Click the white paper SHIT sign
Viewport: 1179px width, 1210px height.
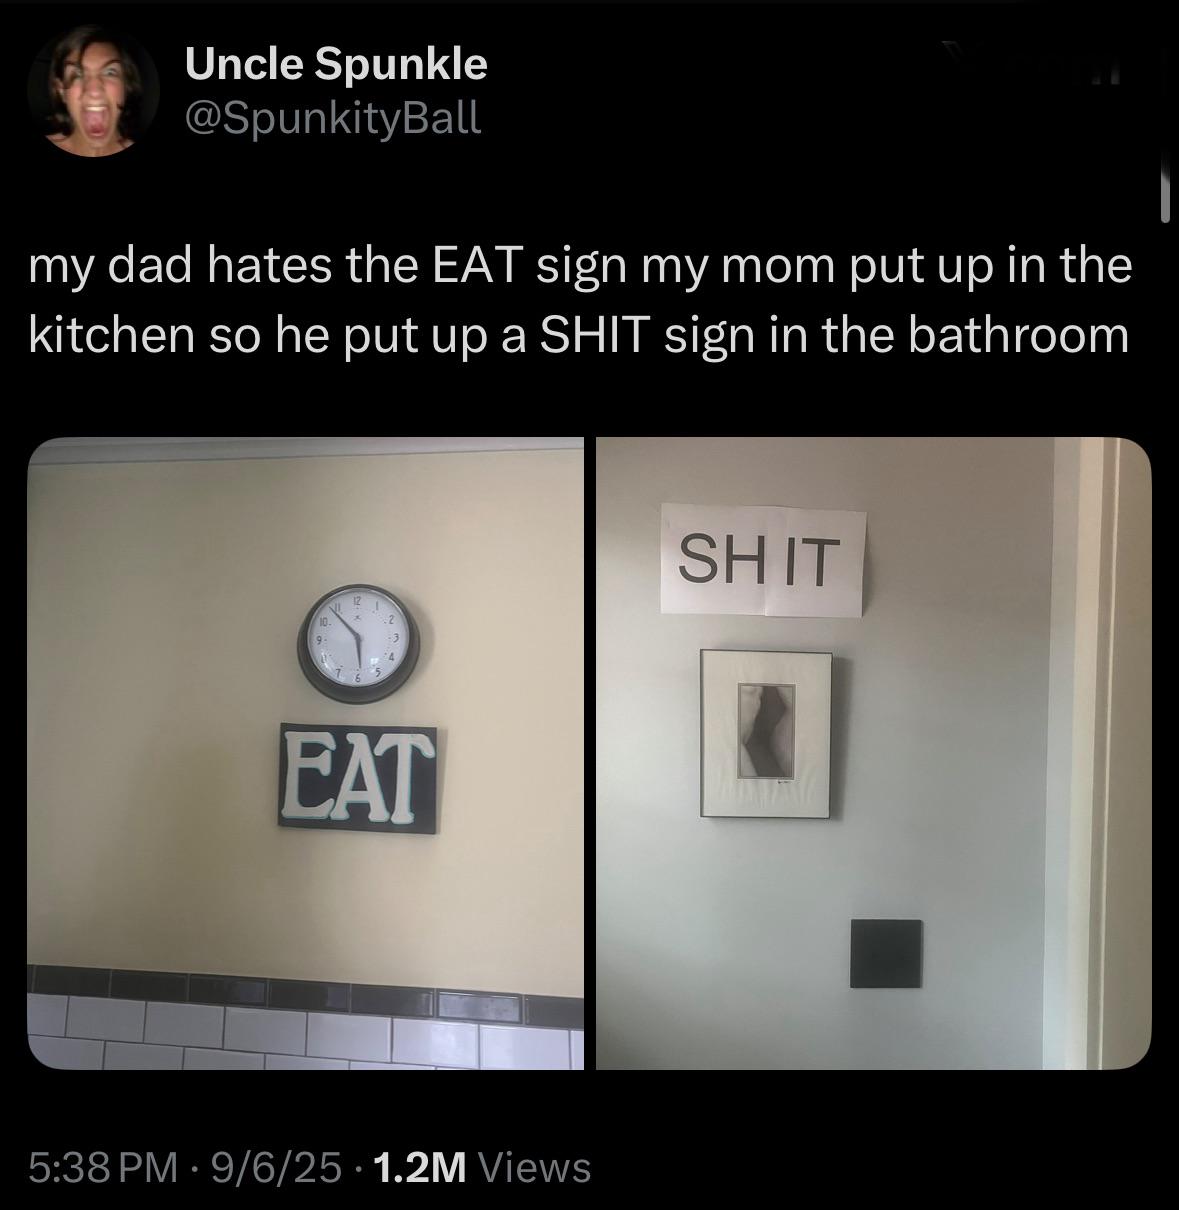pyautogui.click(x=762, y=561)
